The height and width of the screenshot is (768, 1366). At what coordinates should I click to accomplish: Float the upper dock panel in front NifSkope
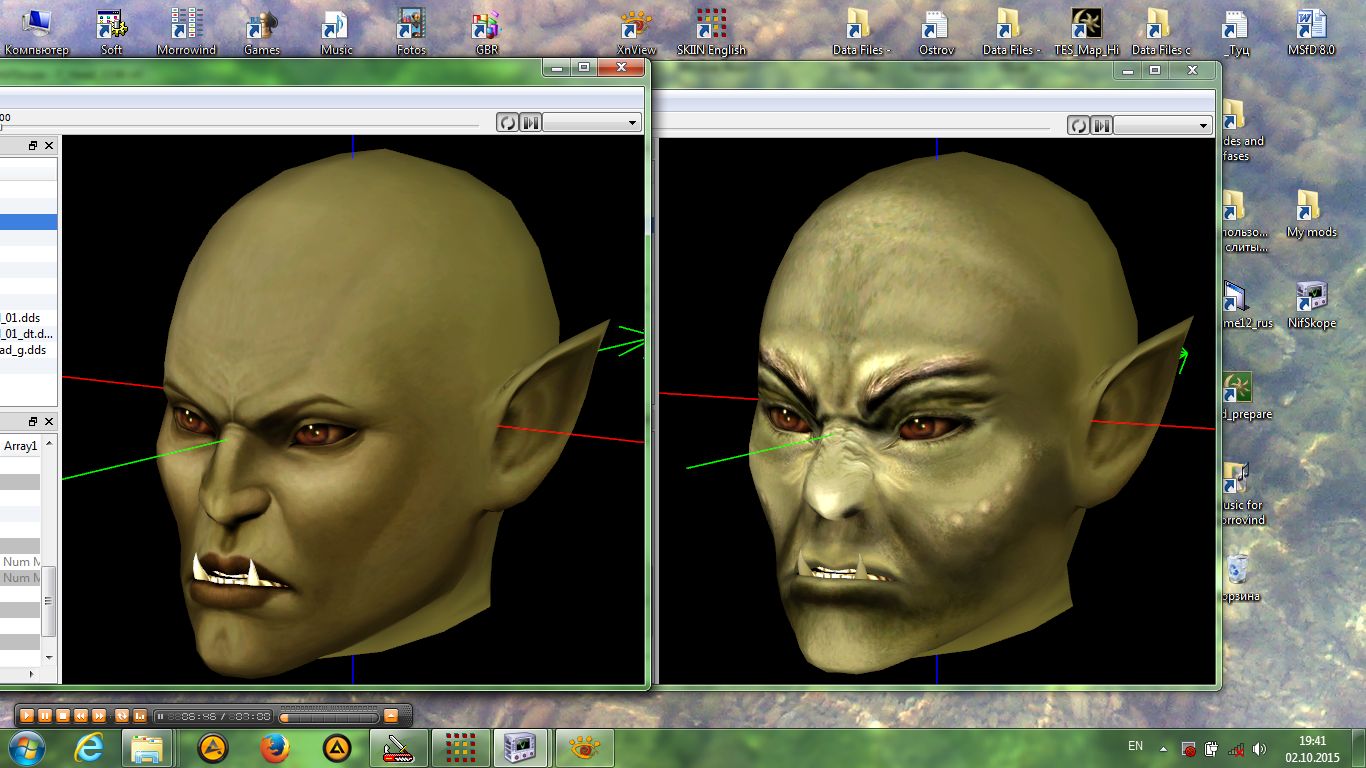click(x=33, y=146)
